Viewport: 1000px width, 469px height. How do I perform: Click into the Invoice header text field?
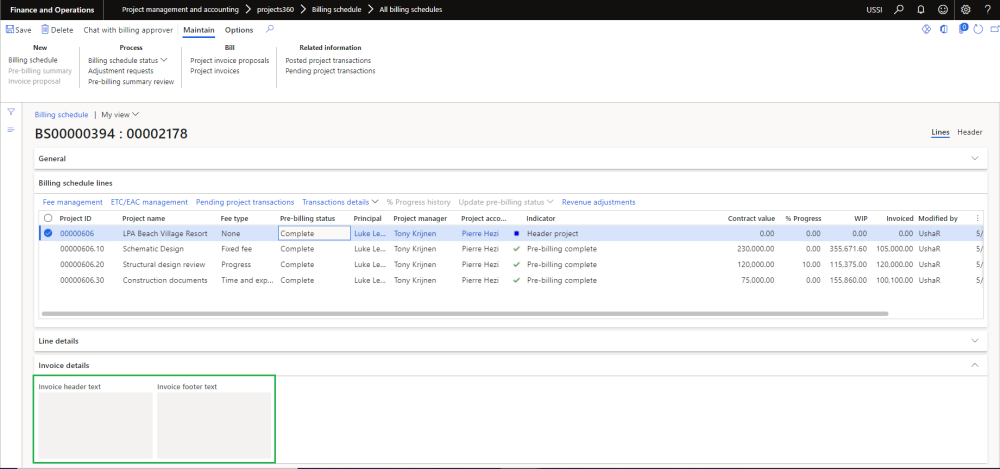(x=95, y=425)
